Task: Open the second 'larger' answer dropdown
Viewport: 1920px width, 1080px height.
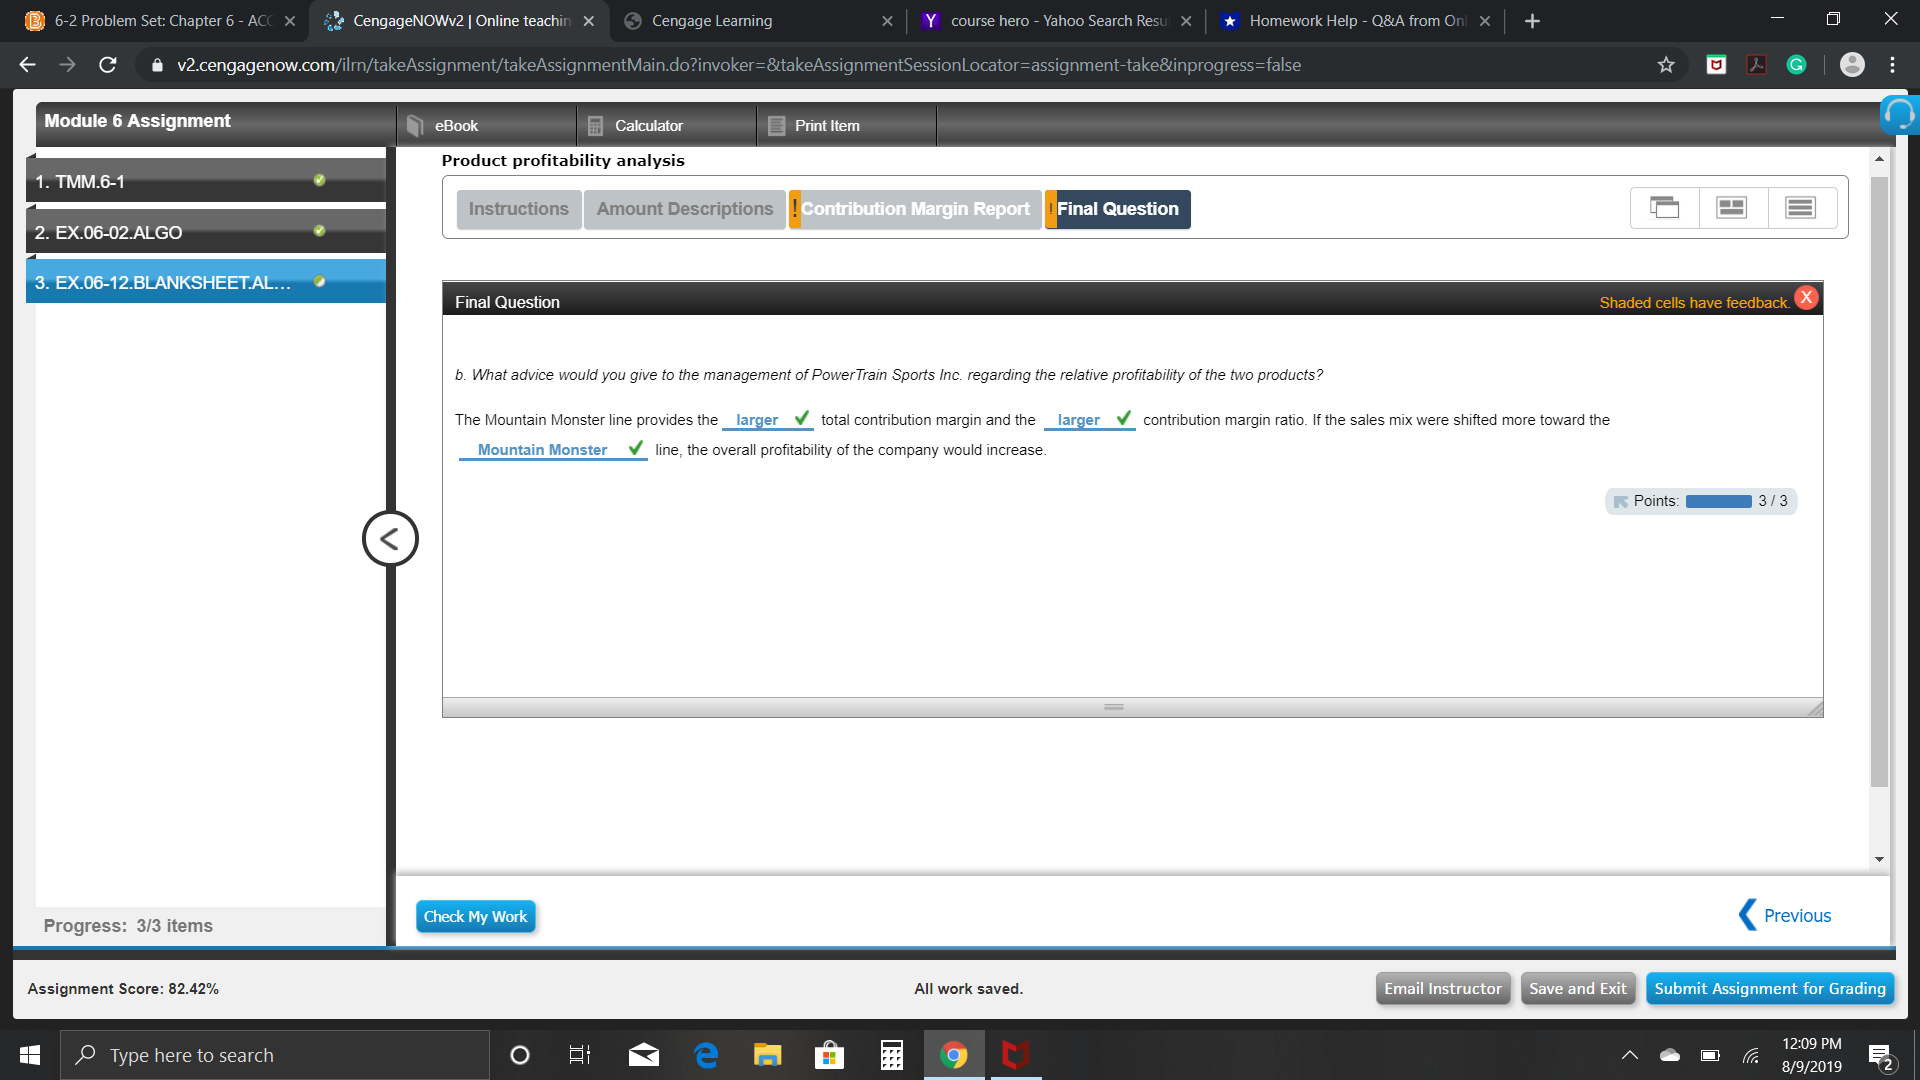Action: 1078,420
